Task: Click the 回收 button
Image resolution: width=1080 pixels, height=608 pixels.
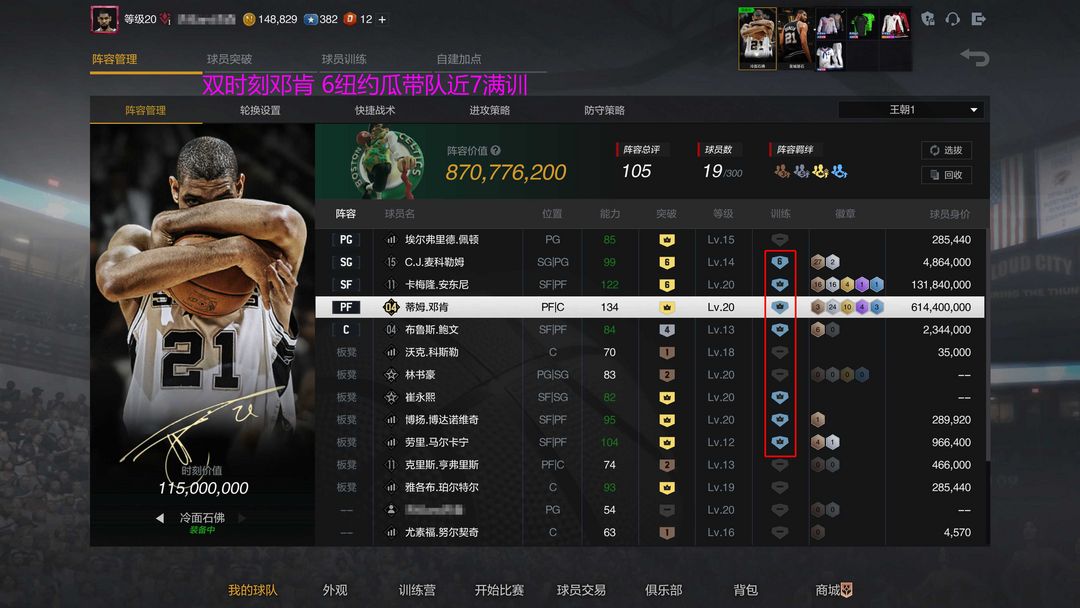Action: point(946,175)
